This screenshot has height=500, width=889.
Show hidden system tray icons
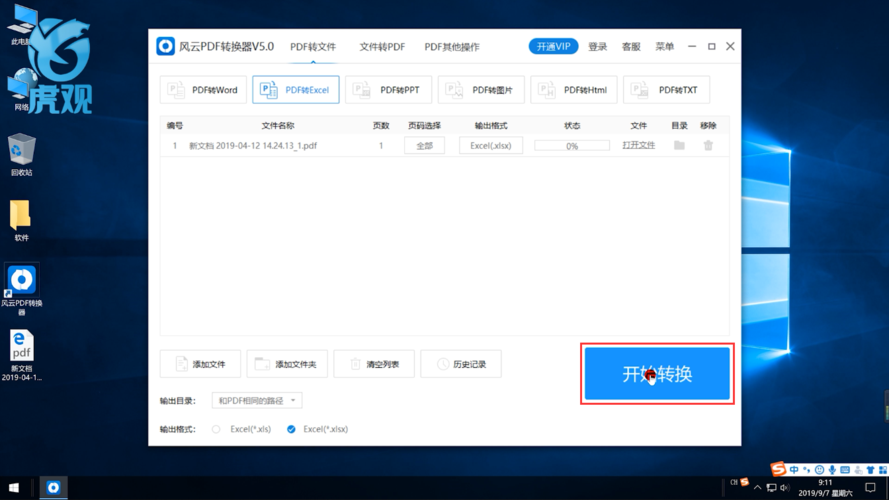pyautogui.click(x=757, y=488)
